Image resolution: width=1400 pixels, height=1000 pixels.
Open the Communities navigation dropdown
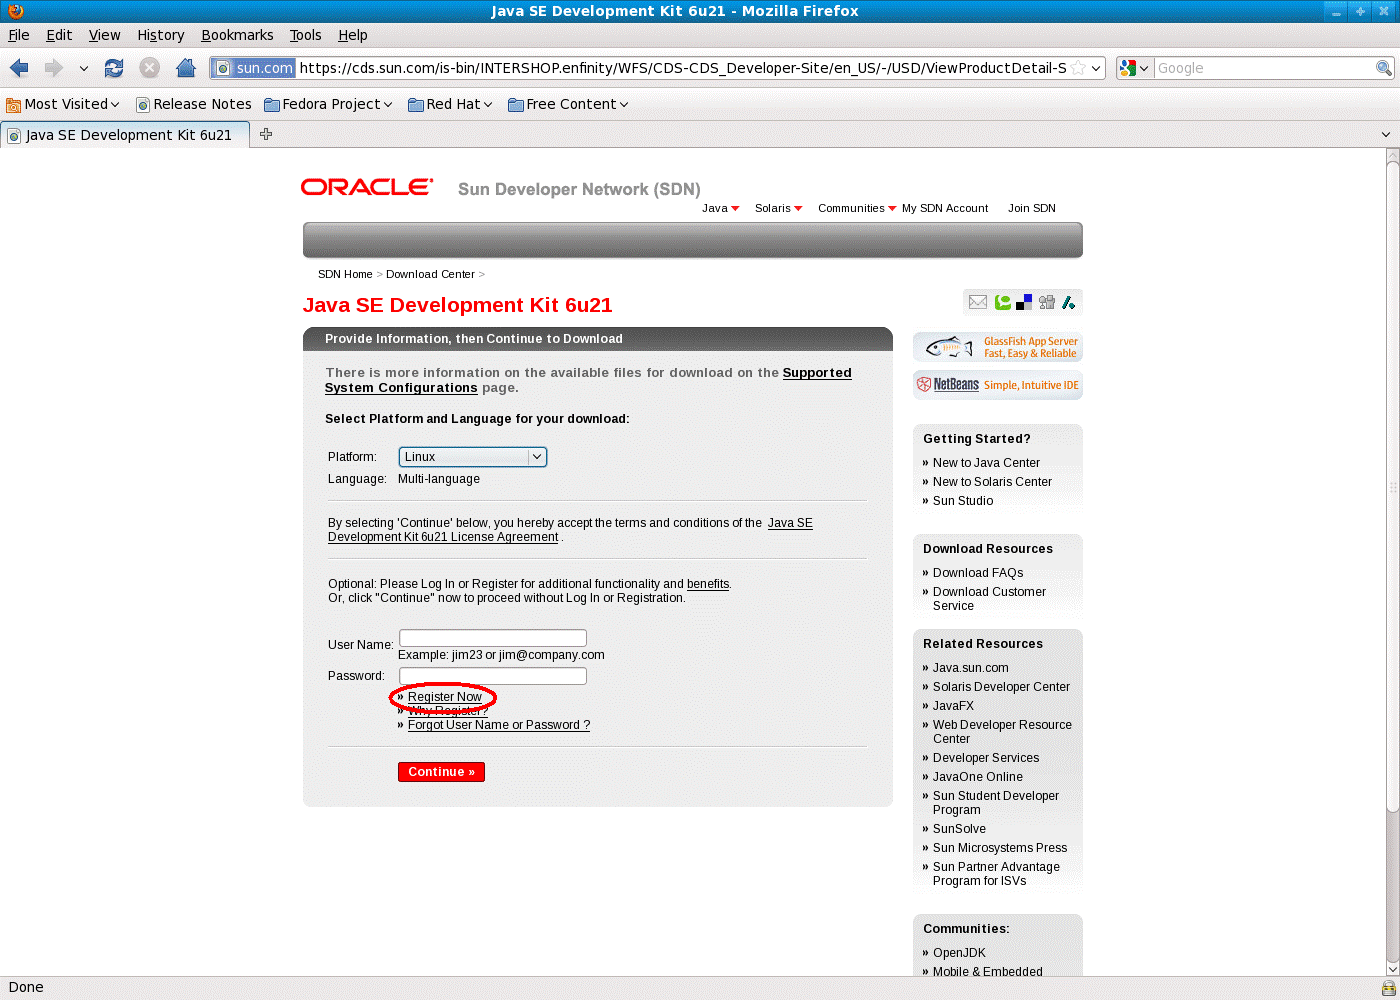tap(857, 208)
